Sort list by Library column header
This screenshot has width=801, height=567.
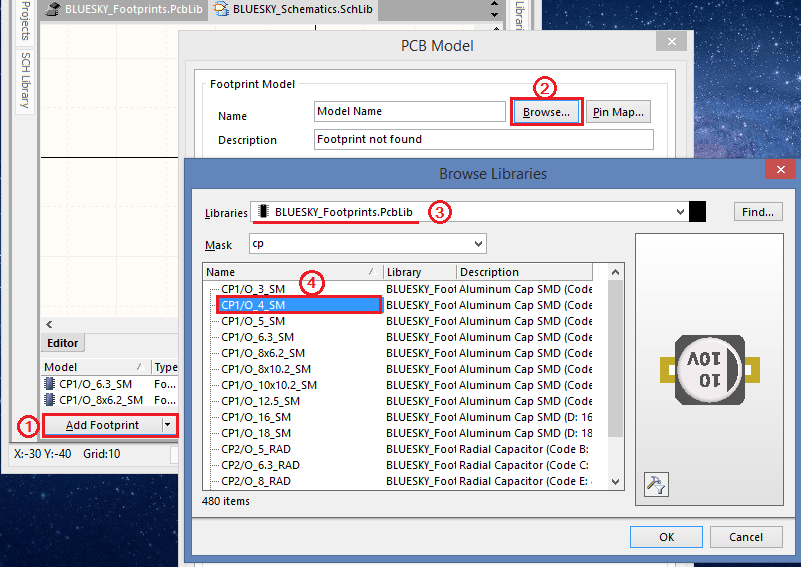[x=419, y=272]
